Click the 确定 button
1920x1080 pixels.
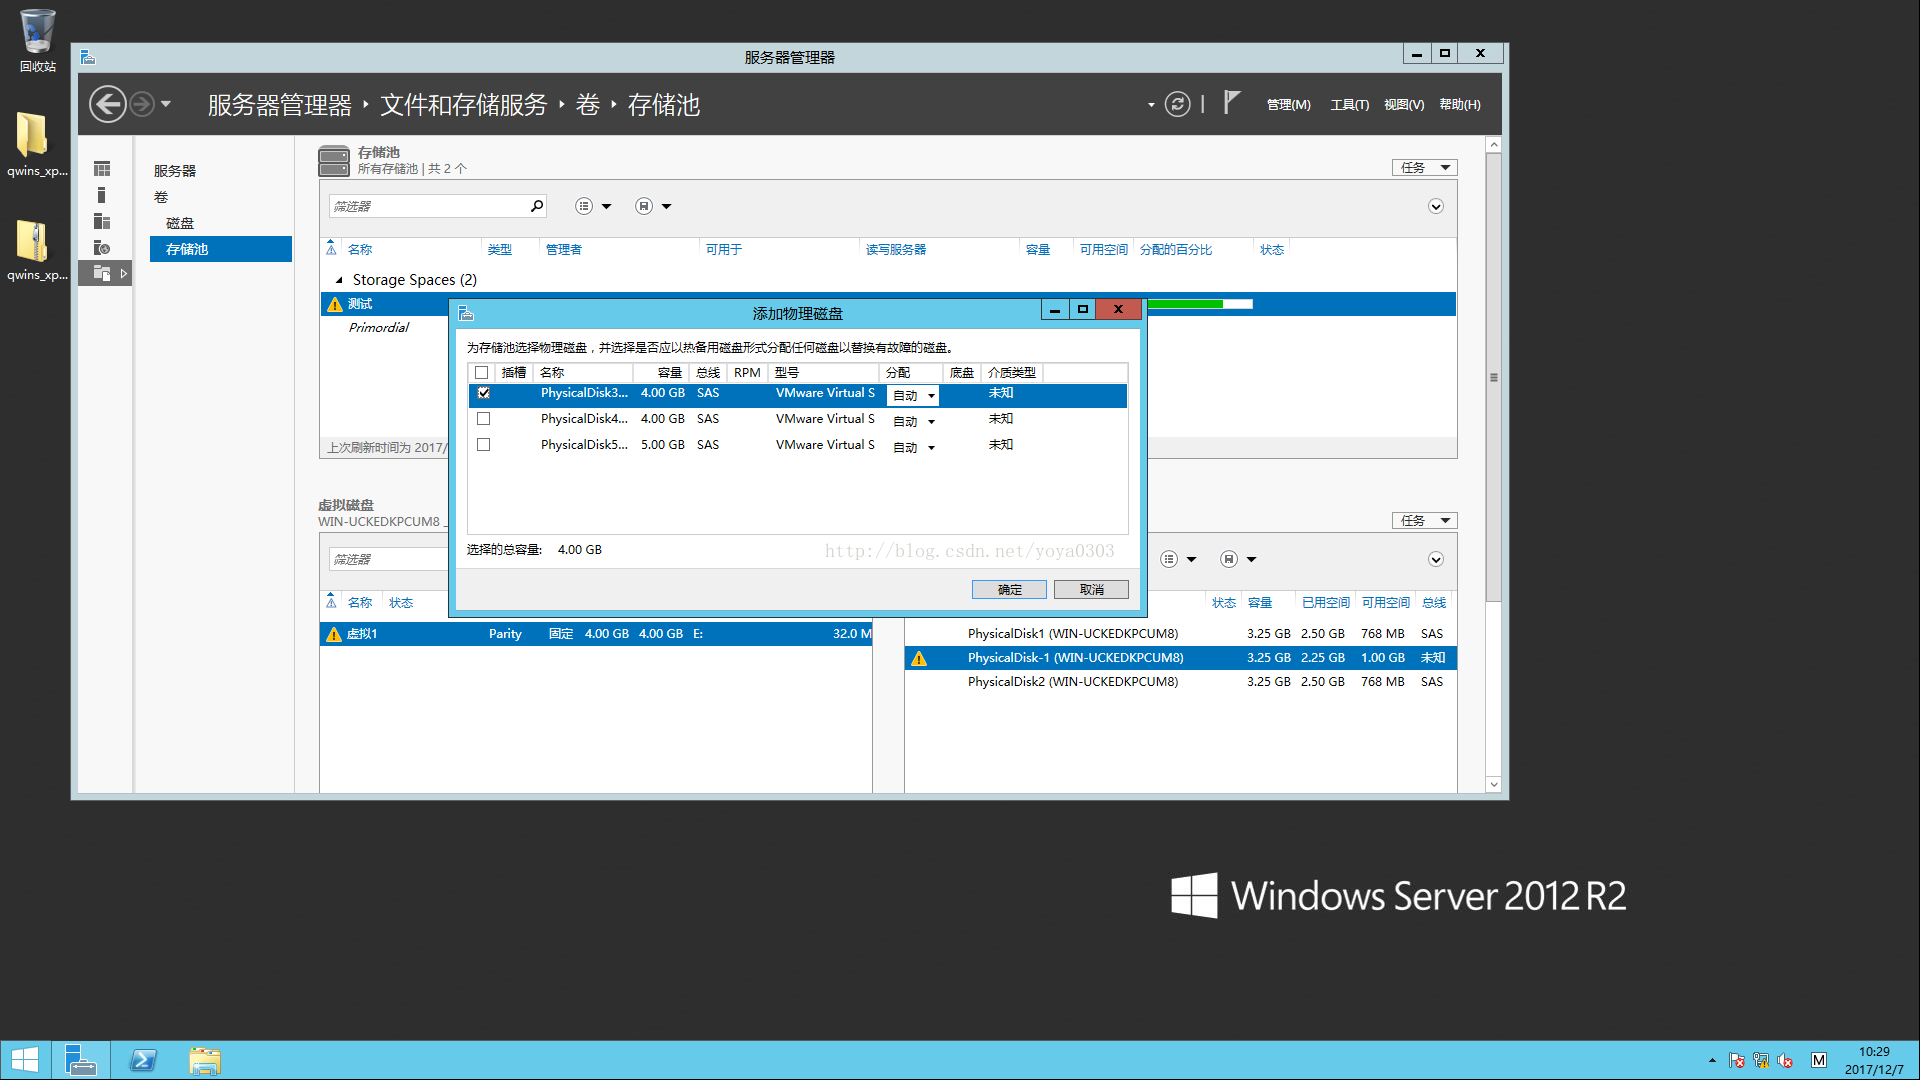point(1009,590)
